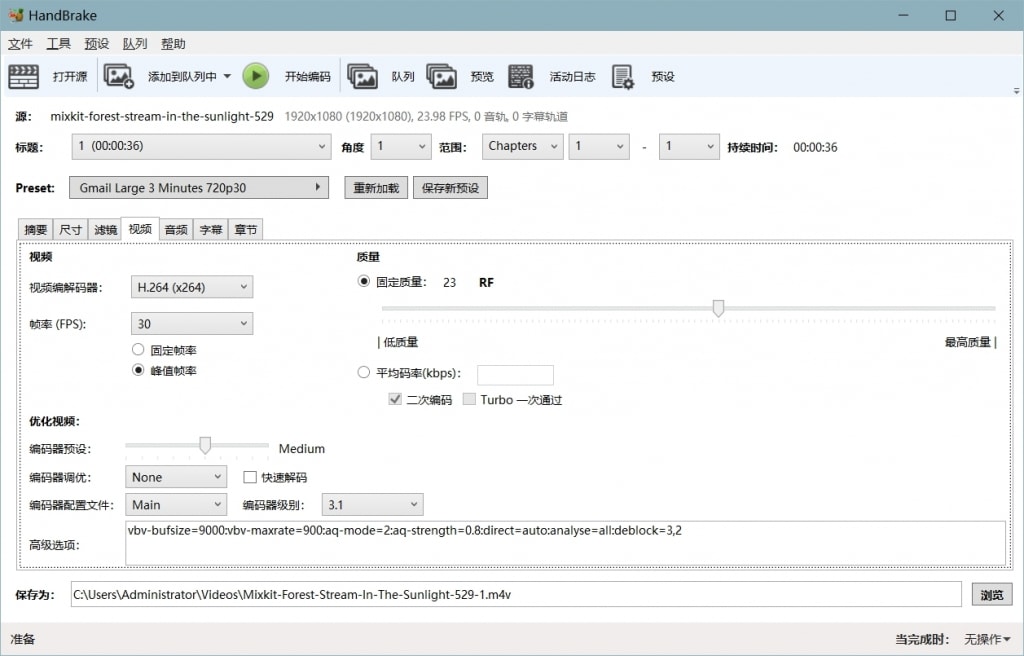The height and width of the screenshot is (656, 1024).
Task: Click the green Start Encode play icon
Action: [256, 76]
